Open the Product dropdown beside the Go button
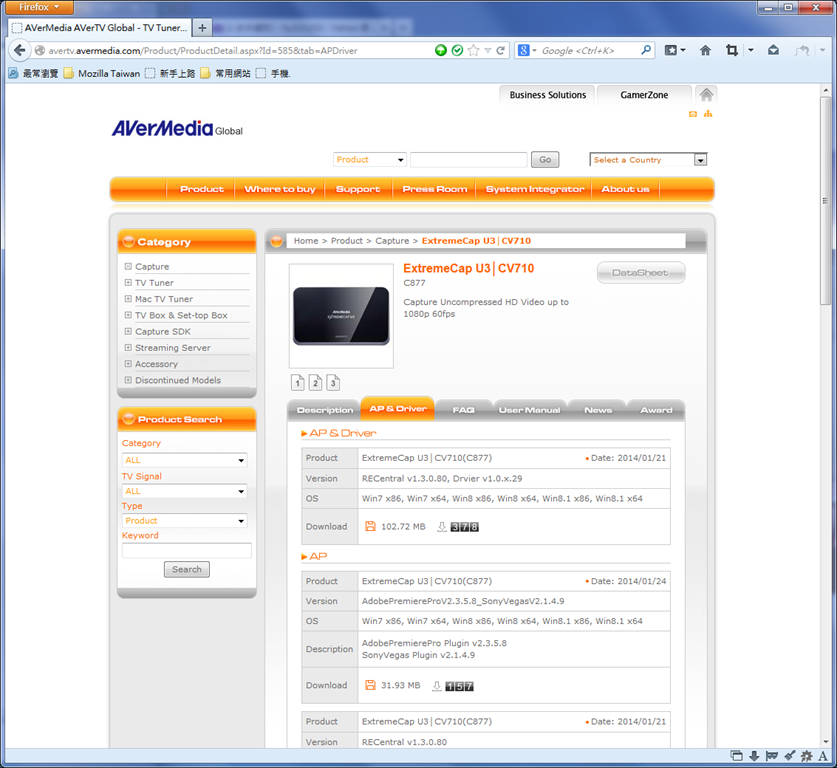Viewport: 837px width, 768px height. 370,160
